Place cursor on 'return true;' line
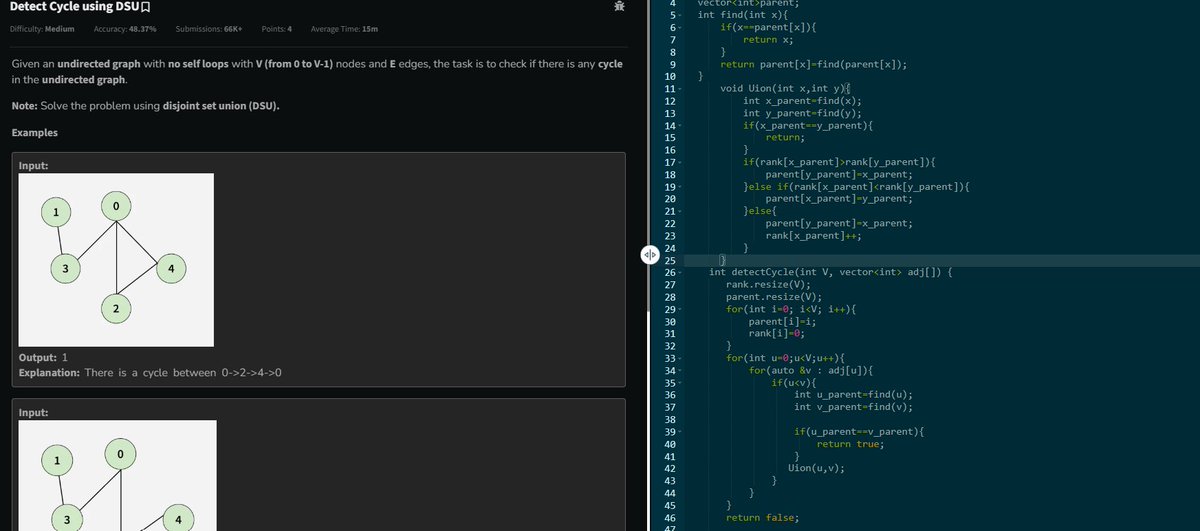The width and height of the screenshot is (1200, 531). click(x=850, y=443)
